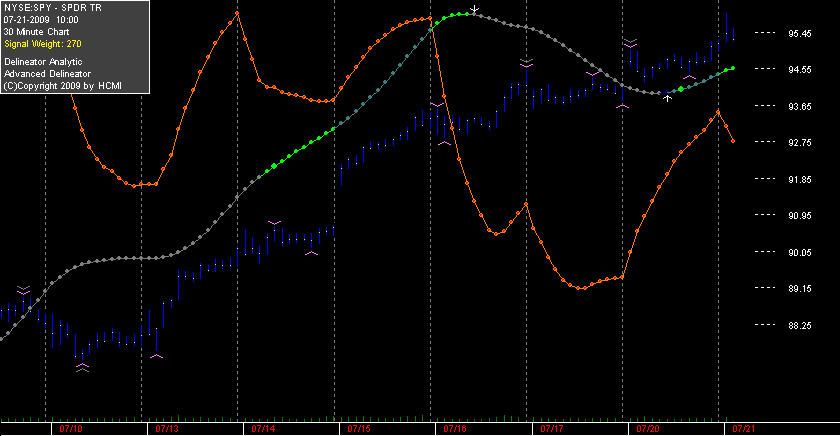Screen dimensions: 840x436
Task: Click the white up-arrow signal near 07/20
Action: [667, 97]
